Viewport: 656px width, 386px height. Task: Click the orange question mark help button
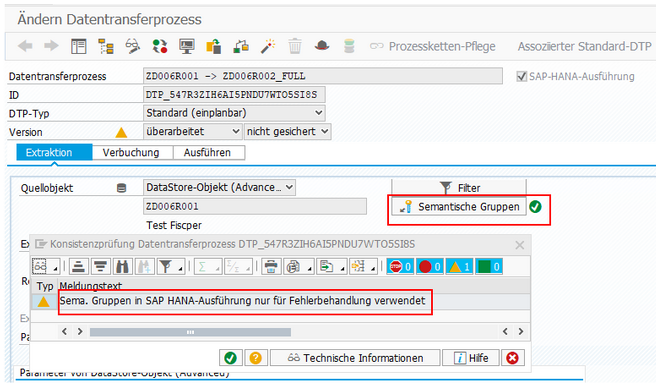click(x=256, y=358)
